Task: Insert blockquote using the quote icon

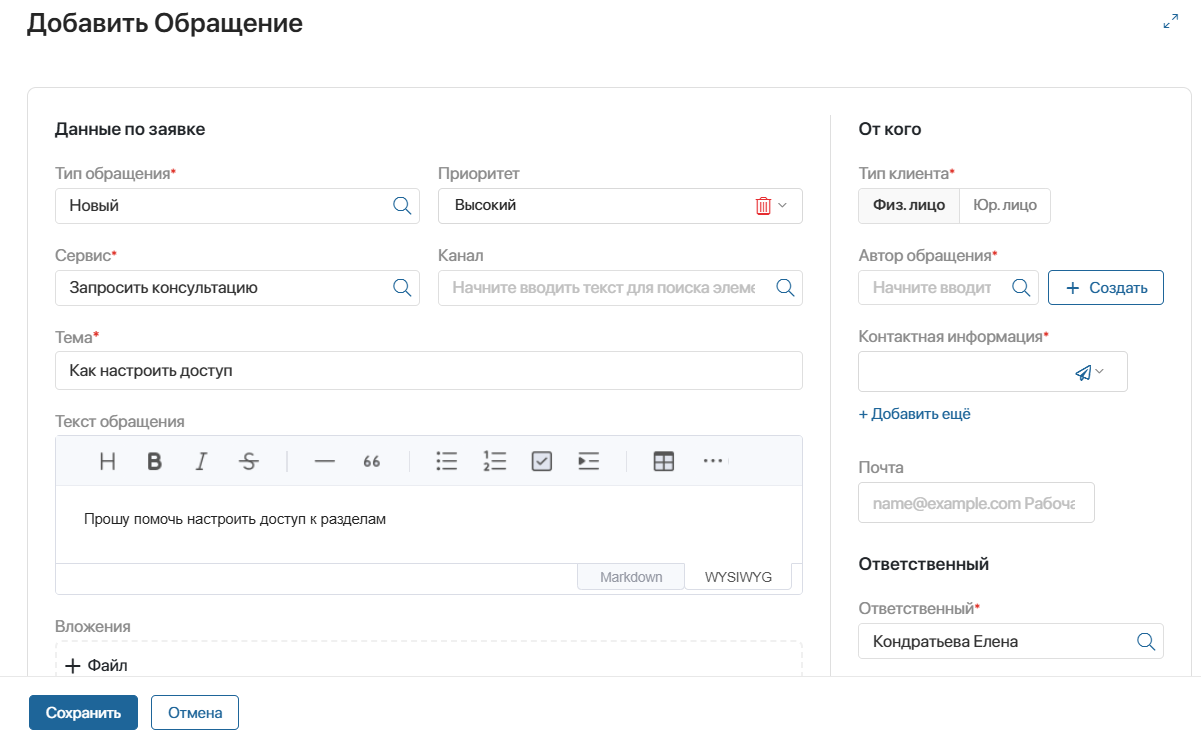Action: coord(372,461)
